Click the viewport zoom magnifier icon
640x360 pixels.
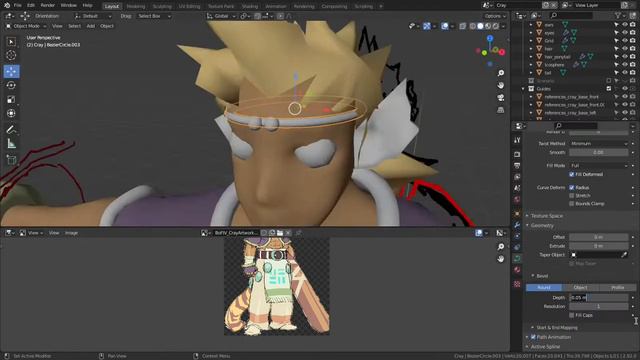coord(501,73)
